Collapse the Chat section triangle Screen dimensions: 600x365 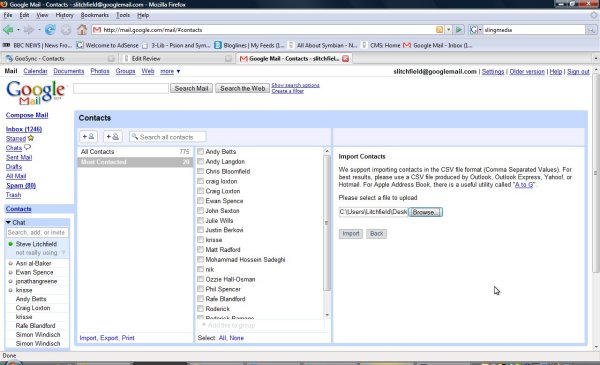[x=8, y=222]
